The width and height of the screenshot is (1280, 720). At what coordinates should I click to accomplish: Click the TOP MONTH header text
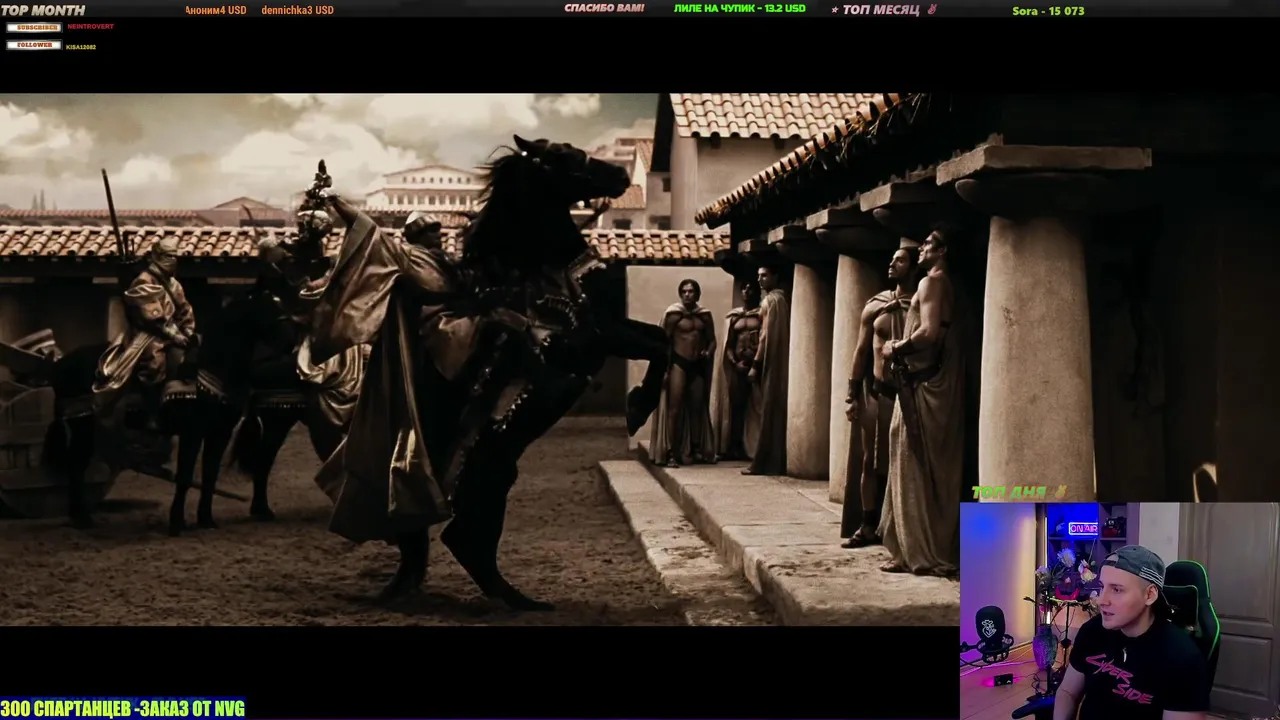[43, 10]
